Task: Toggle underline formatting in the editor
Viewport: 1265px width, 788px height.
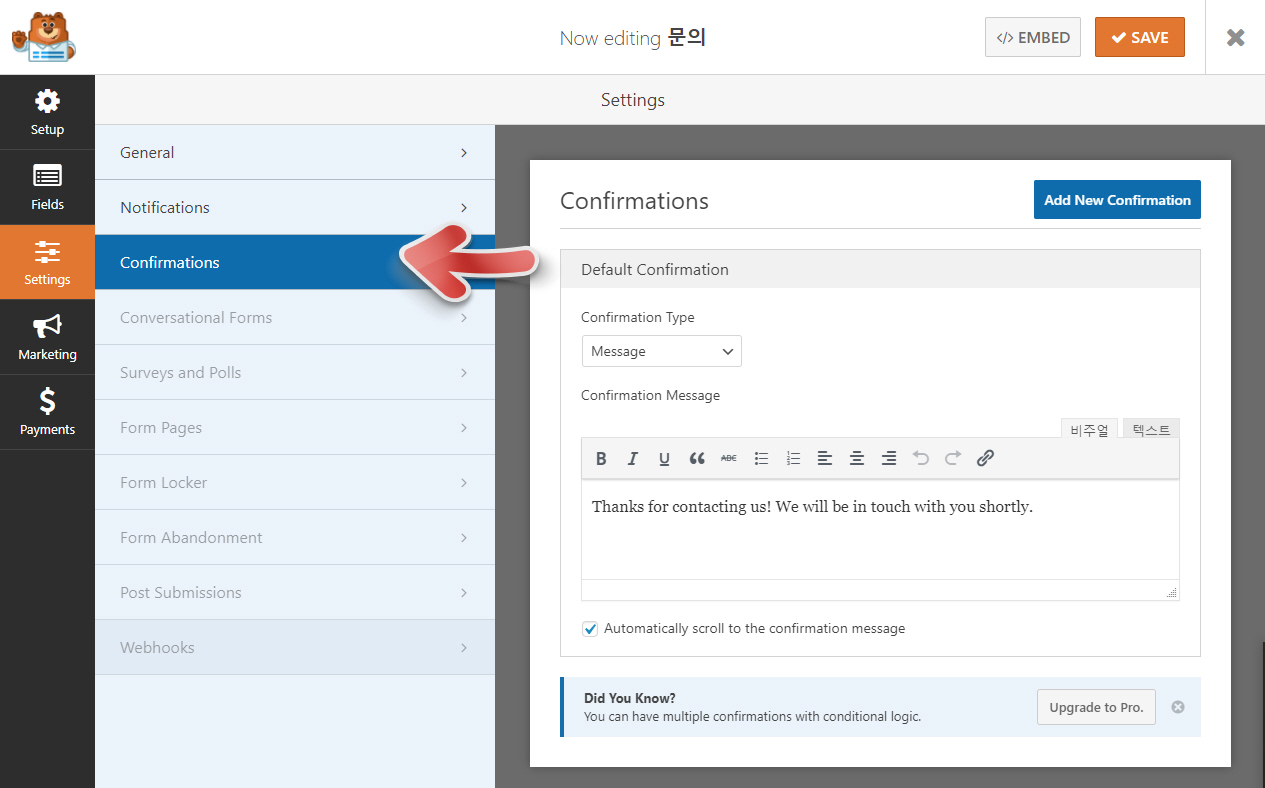Action: (x=664, y=458)
